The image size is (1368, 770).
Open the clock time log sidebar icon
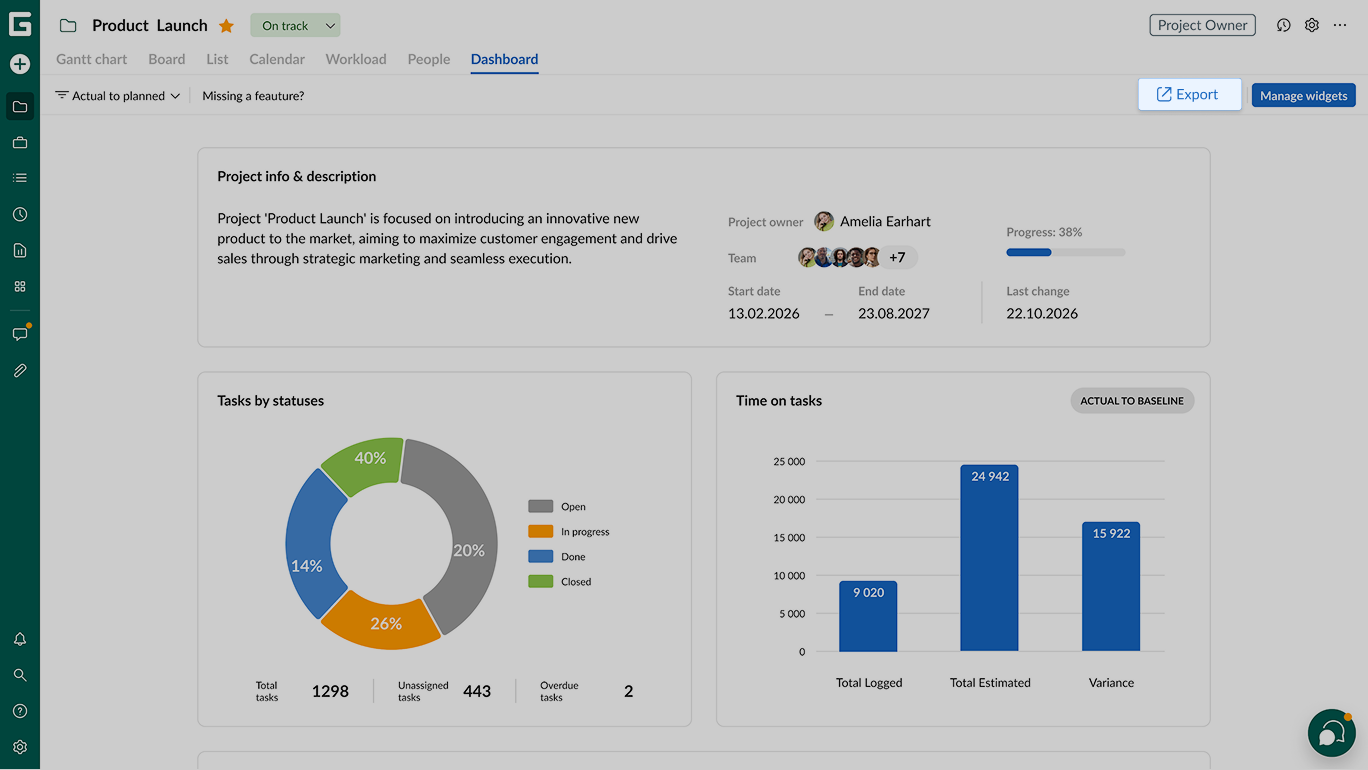20,215
